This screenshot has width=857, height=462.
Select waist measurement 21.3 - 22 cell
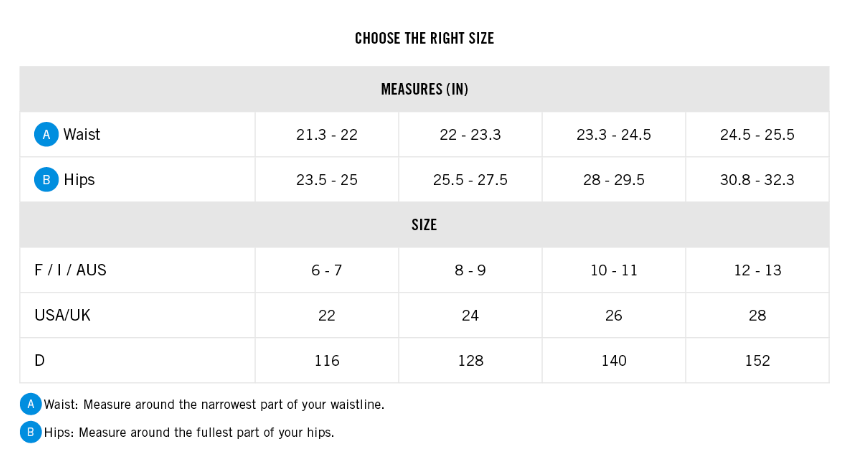pyautogui.click(x=327, y=135)
